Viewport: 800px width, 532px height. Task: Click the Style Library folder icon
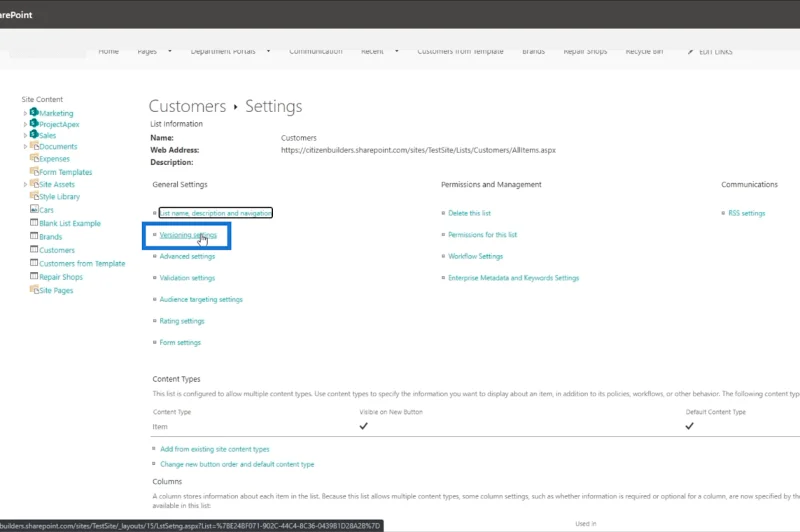[x=34, y=196]
